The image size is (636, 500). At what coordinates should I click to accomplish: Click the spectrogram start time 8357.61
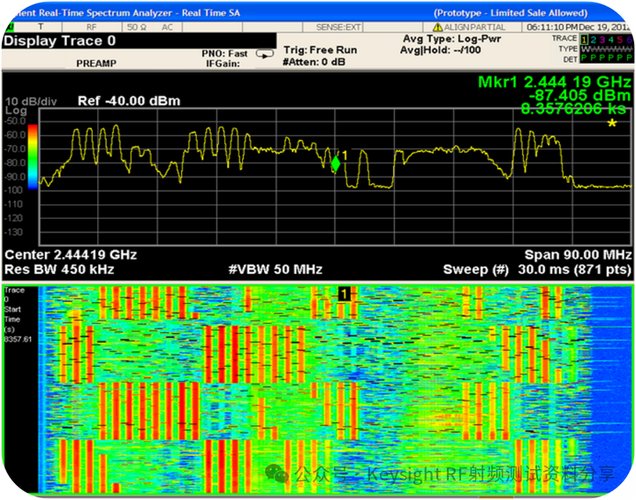click(18, 339)
